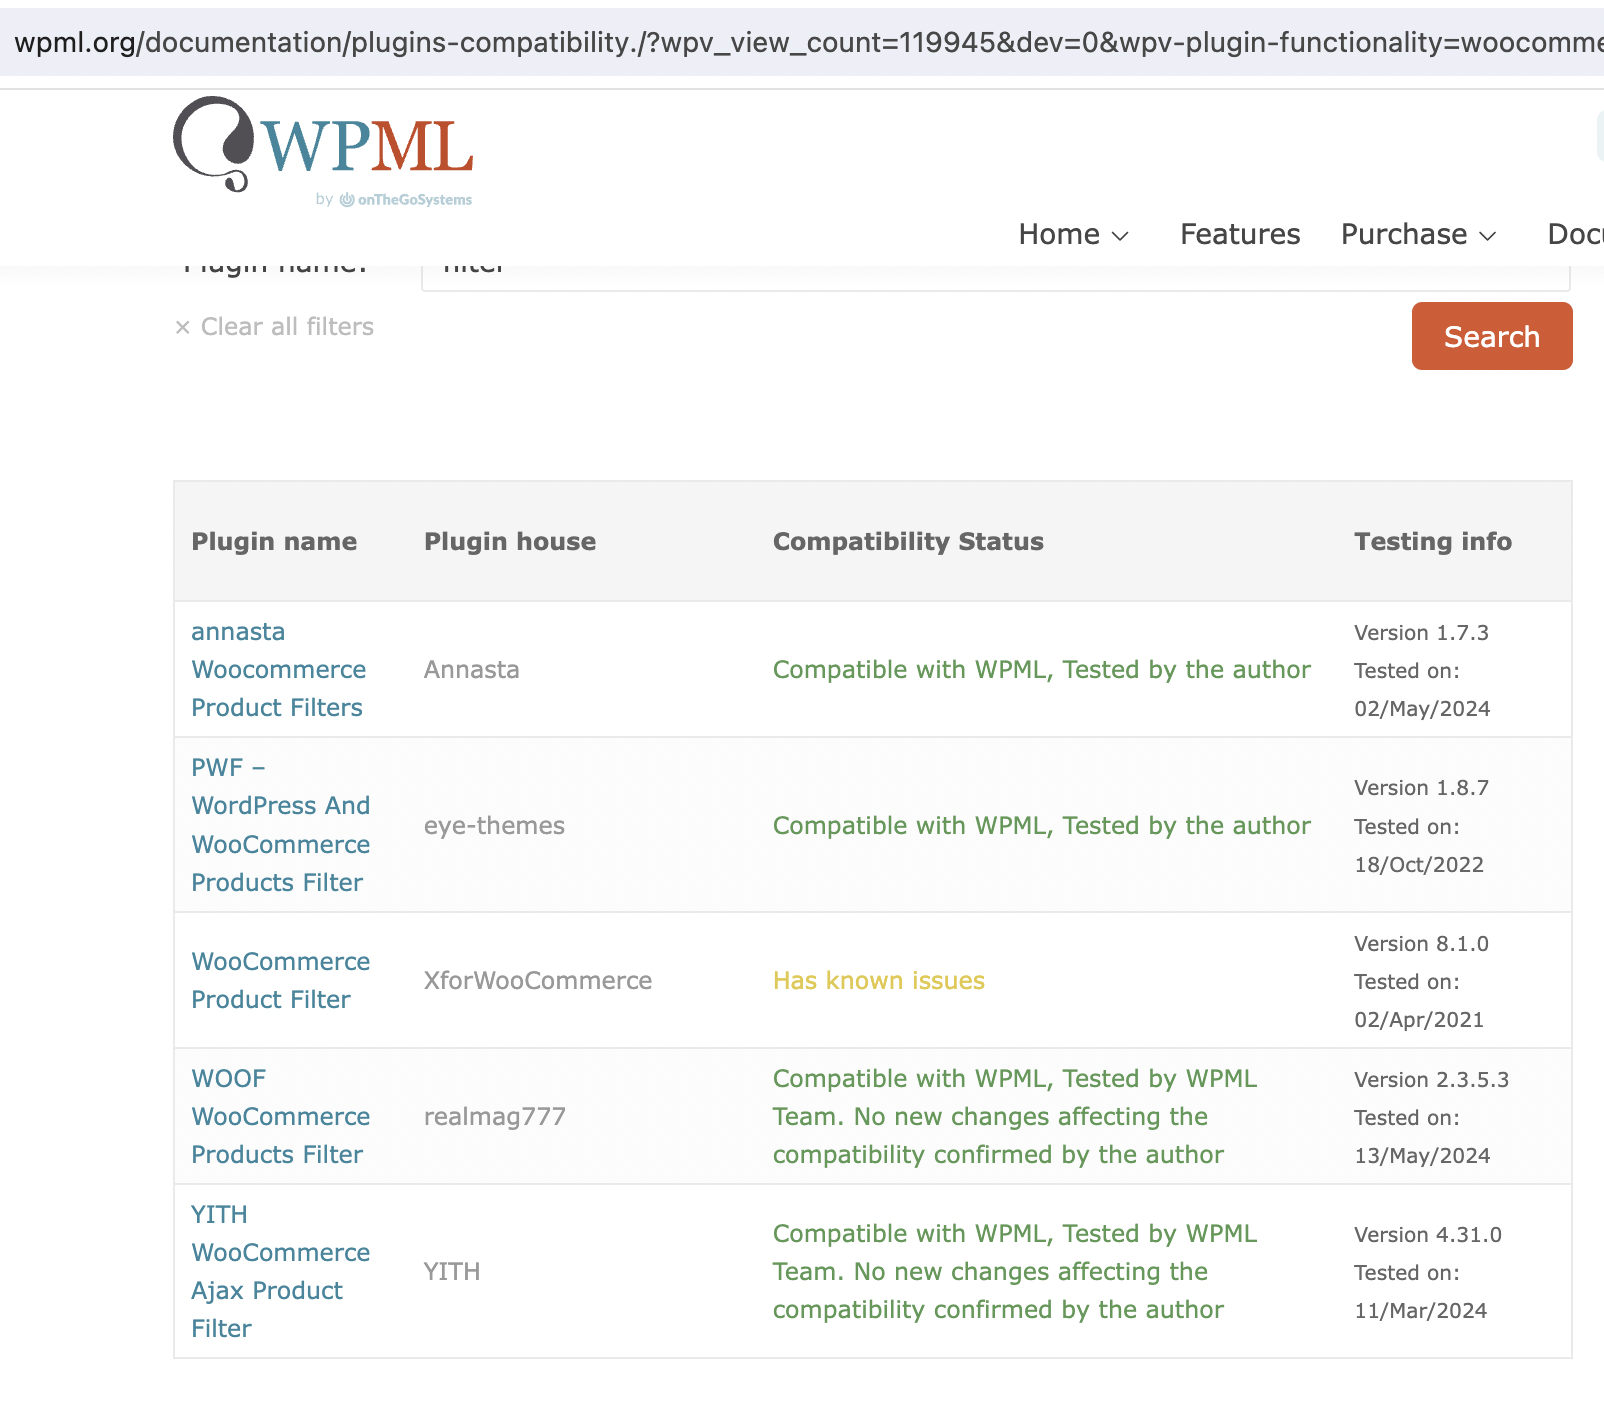
Task: Click the red Search button
Action: click(1492, 336)
